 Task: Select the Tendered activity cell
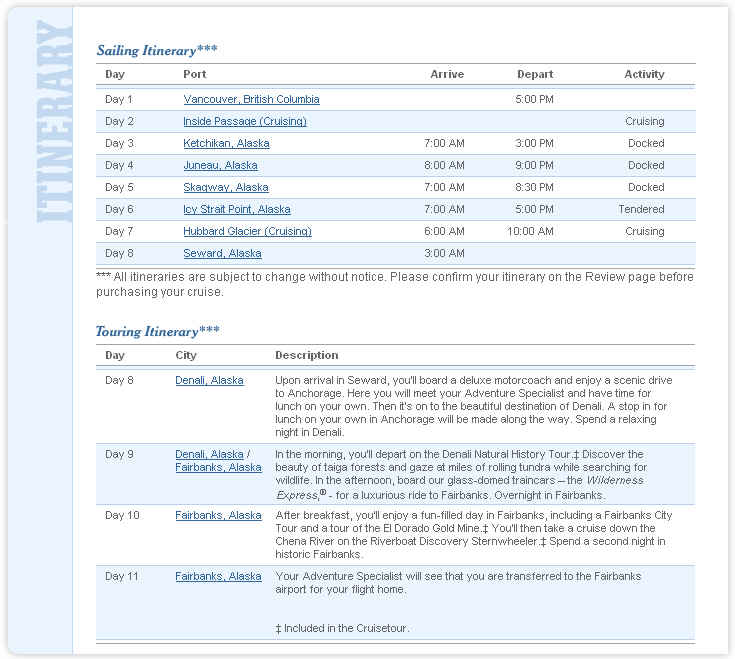click(641, 210)
